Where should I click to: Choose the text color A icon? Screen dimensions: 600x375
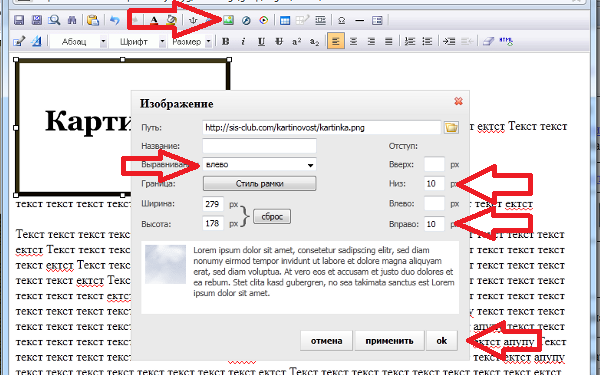coord(154,20)
